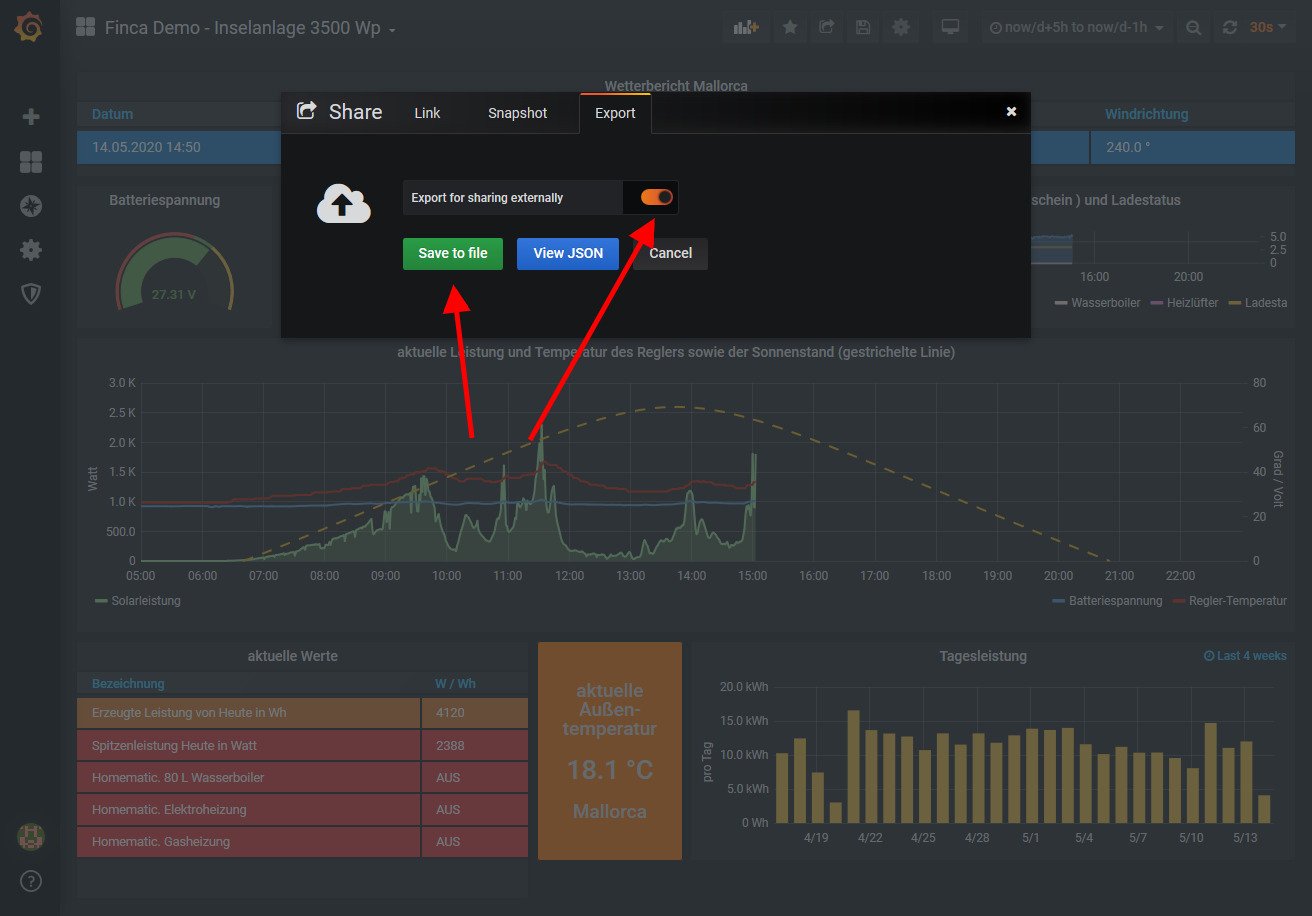Open the Explore compass icon
Image resolution: width=1312 pixels, height=916 pixels.
(31, 206)
